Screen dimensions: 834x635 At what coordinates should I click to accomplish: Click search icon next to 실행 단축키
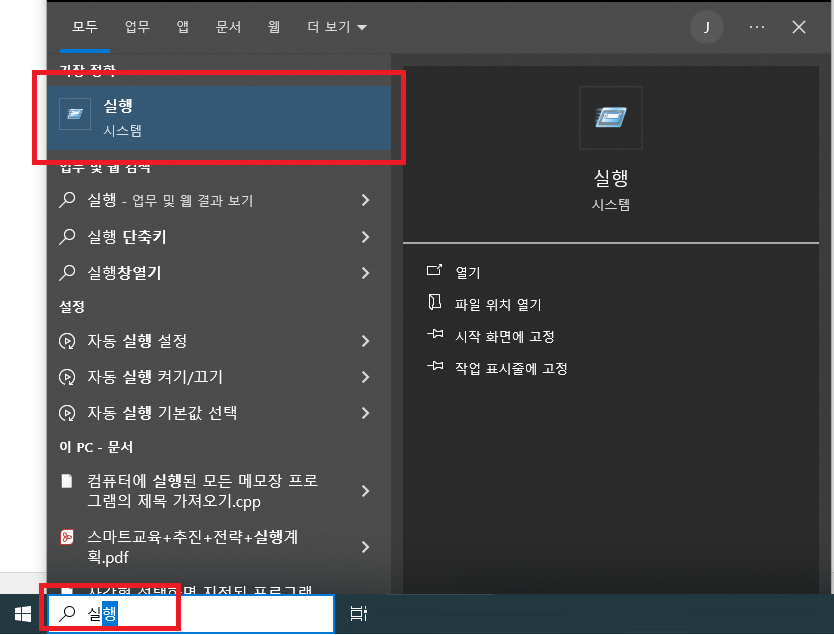point(67,237)
